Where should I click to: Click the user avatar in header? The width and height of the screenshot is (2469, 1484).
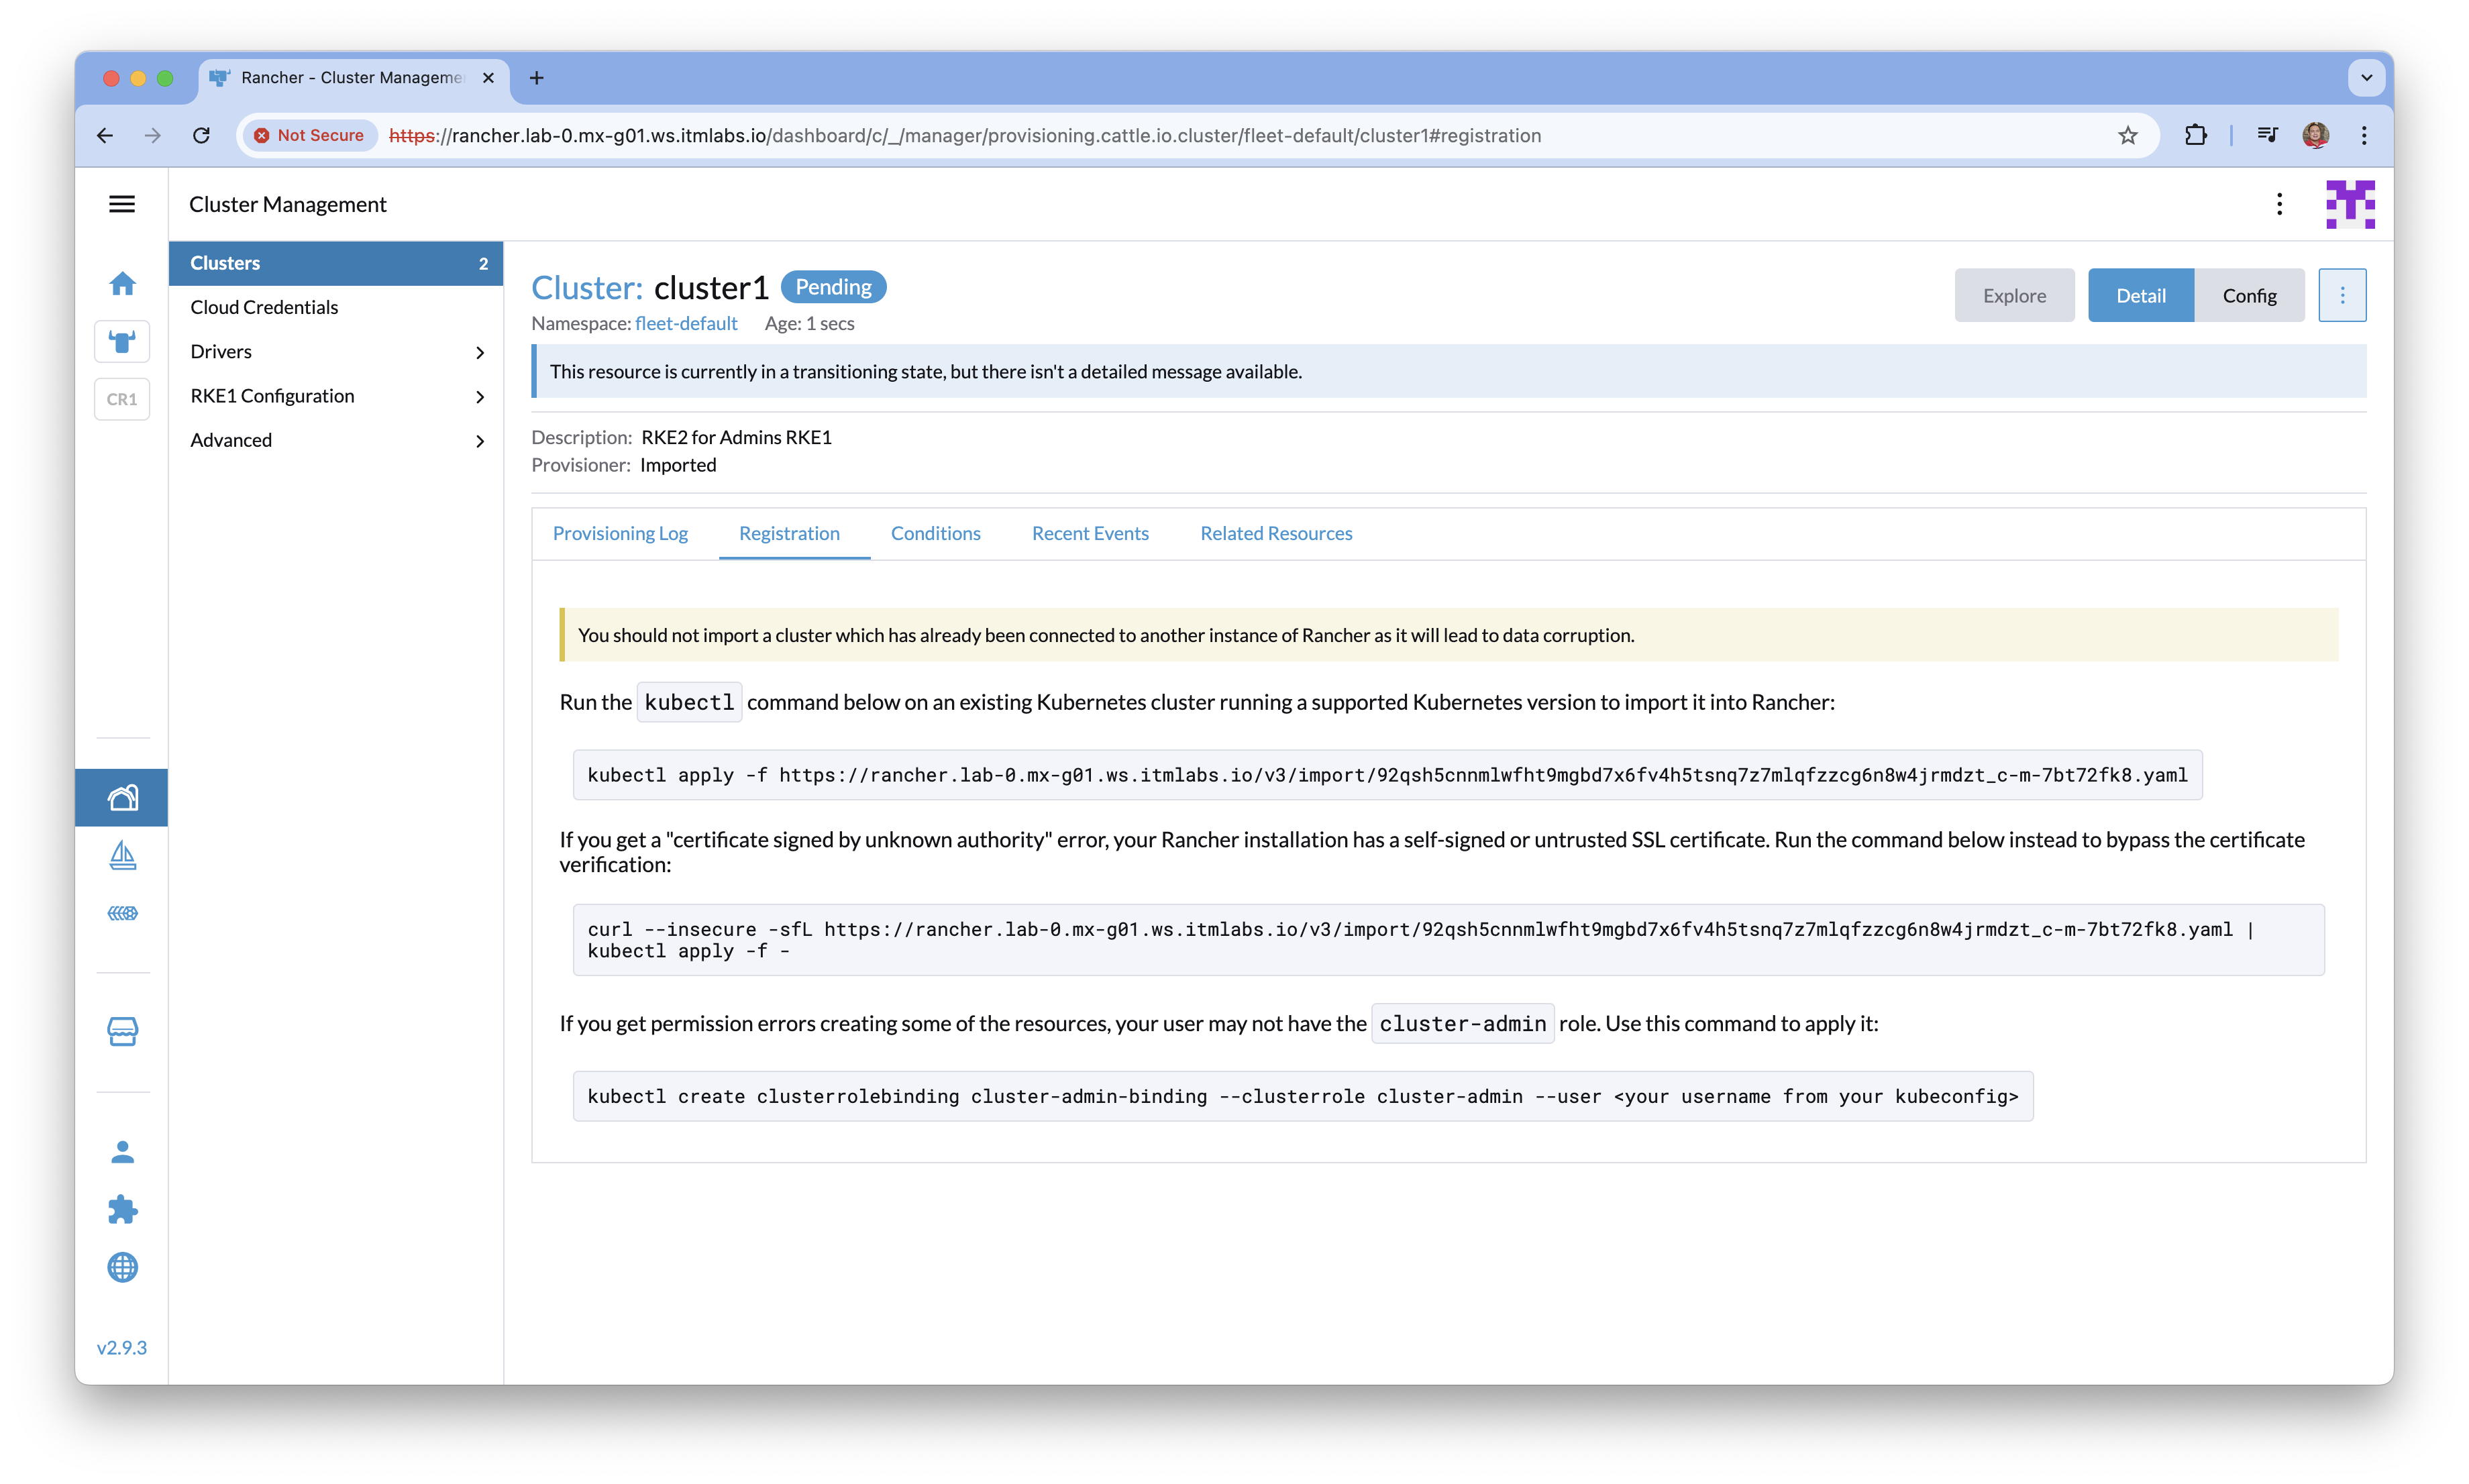pyautogui.click(x=2349, y=204)
